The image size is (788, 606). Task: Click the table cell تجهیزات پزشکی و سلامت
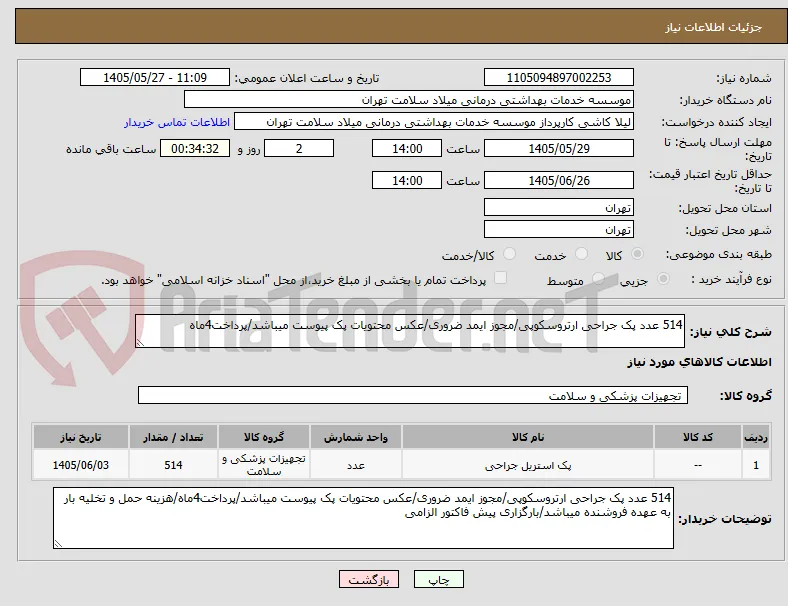point(264,465)
